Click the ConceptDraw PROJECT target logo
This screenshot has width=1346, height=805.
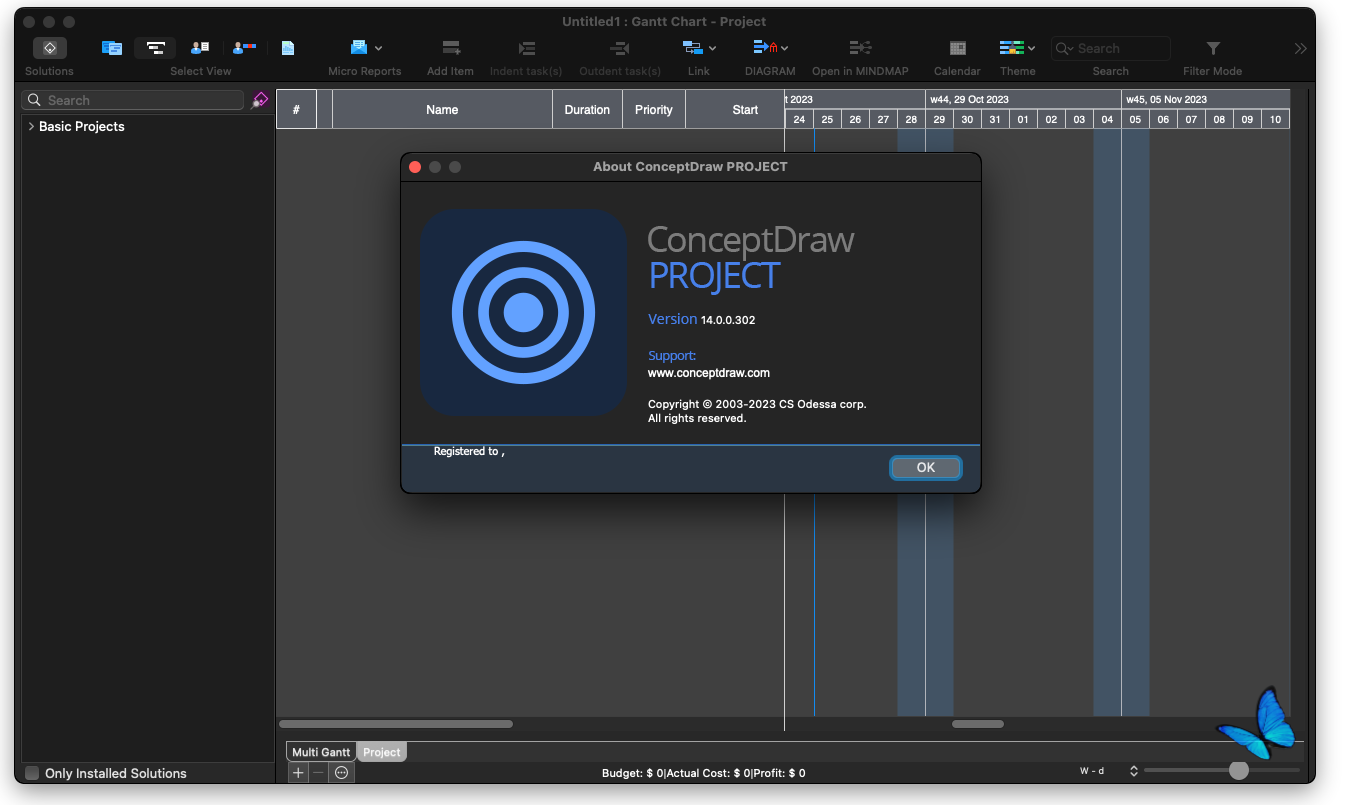[x=523, y=313]
